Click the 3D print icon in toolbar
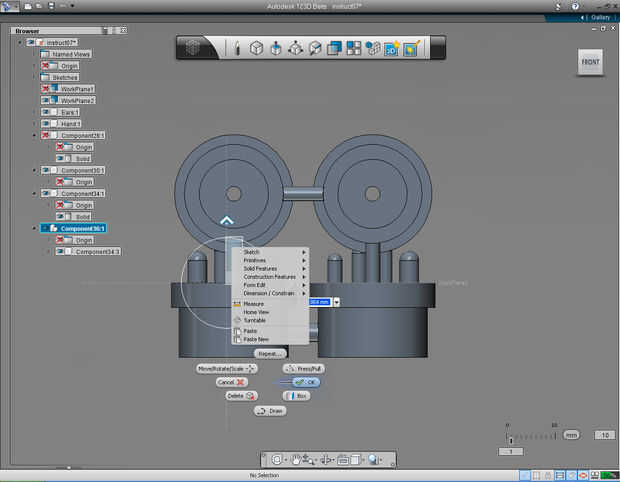Screen dimensions: 620x482 pos(391,48)
